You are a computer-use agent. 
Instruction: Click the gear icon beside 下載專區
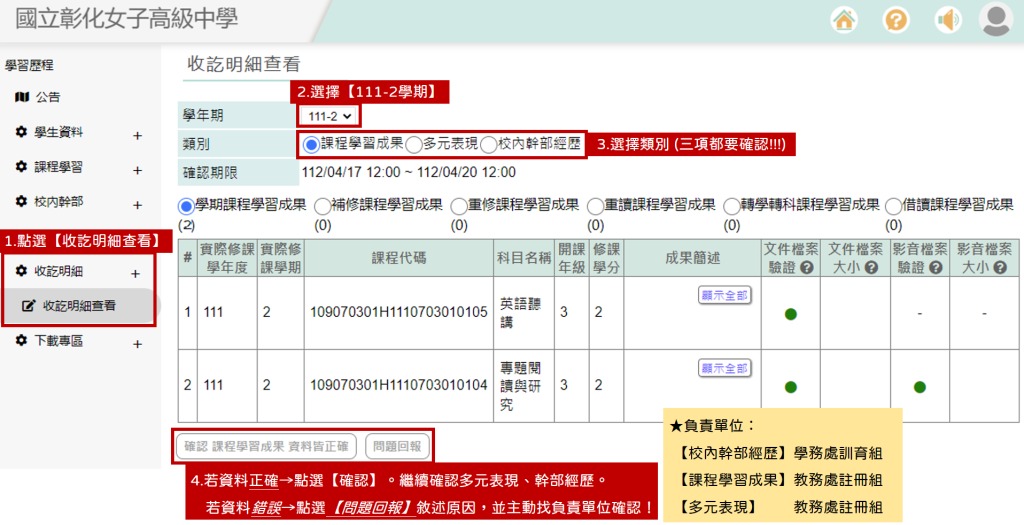point(21,340)
